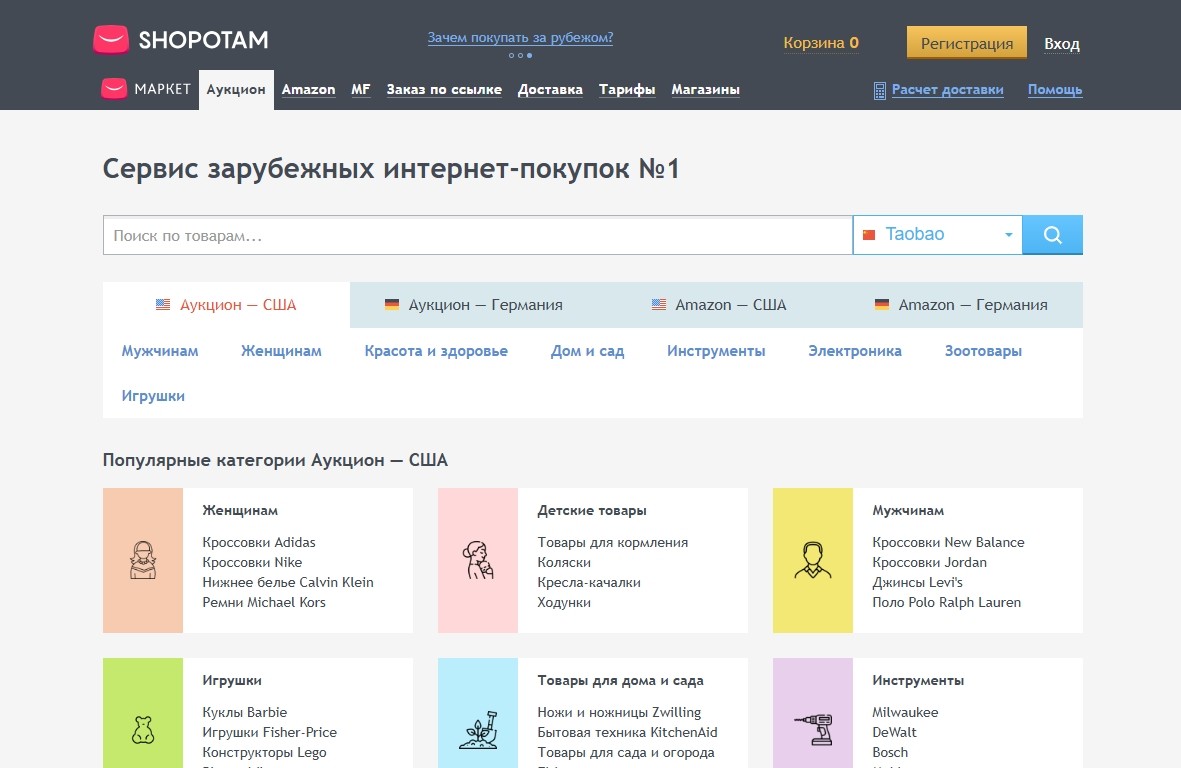
Task: Open the Корзина cart link
Action: point(821,43)
